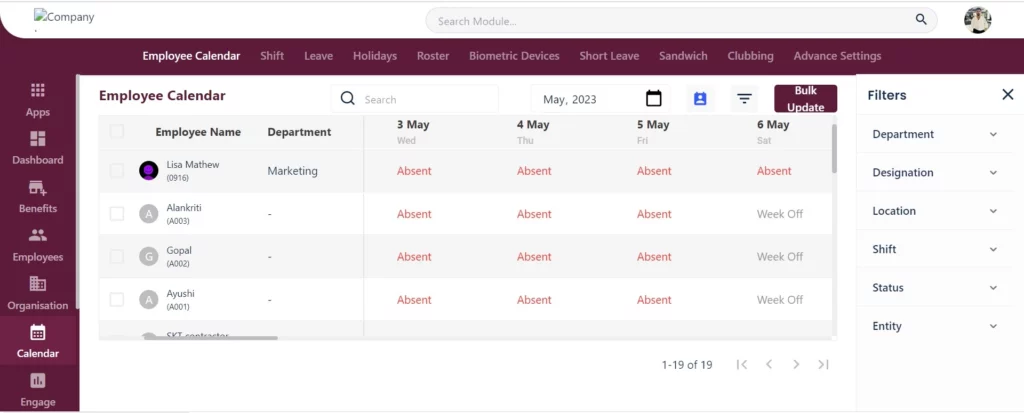Click Ayushi's 5 May Absent status
1024x413 pixels.
coord(654,300)
